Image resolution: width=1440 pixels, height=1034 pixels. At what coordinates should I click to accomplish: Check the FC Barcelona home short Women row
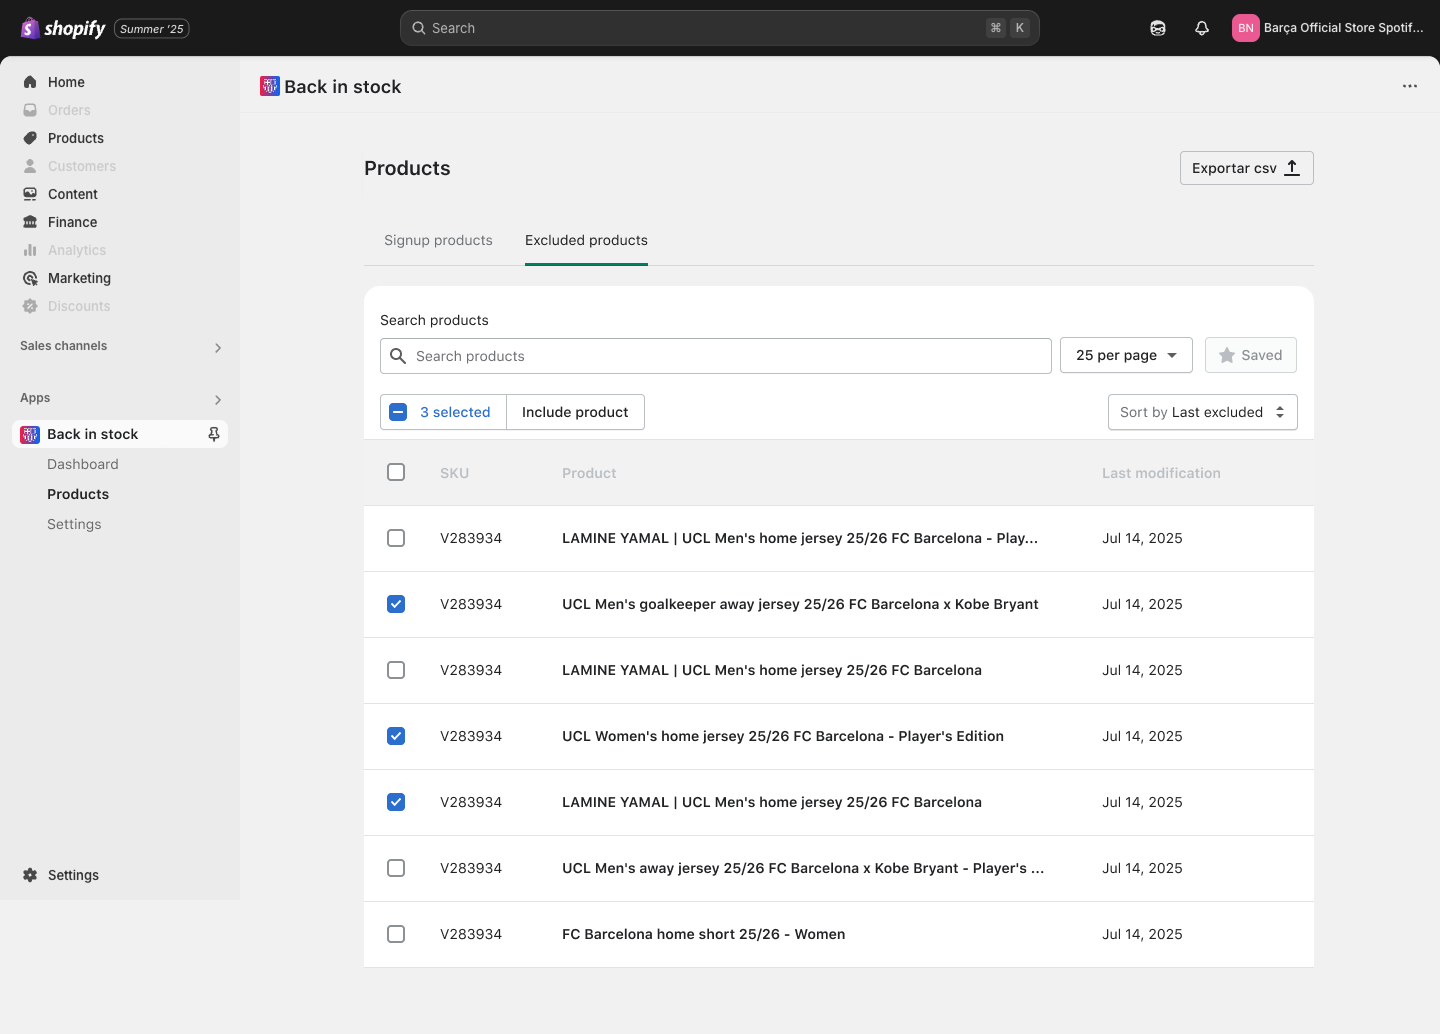pos(396,934)
